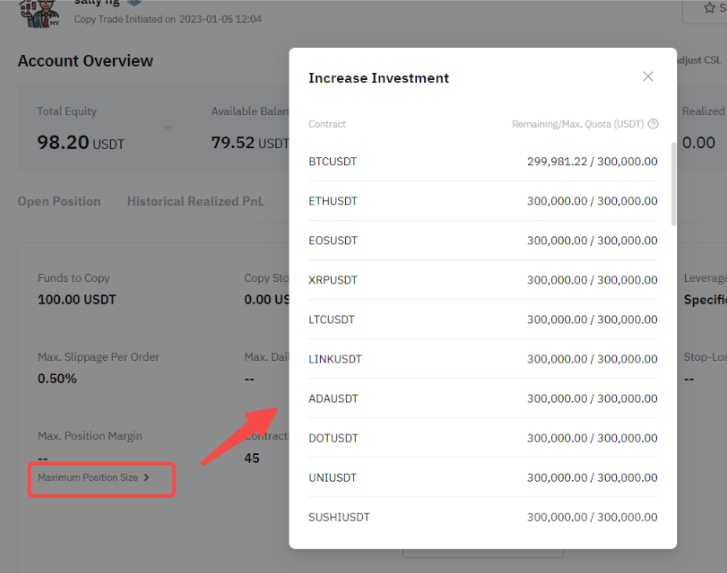The width and height of the screenshot is (727, 573).
Task: Expand Maximum Position Size chevron arrow
Action: click(x=146, y=478)
